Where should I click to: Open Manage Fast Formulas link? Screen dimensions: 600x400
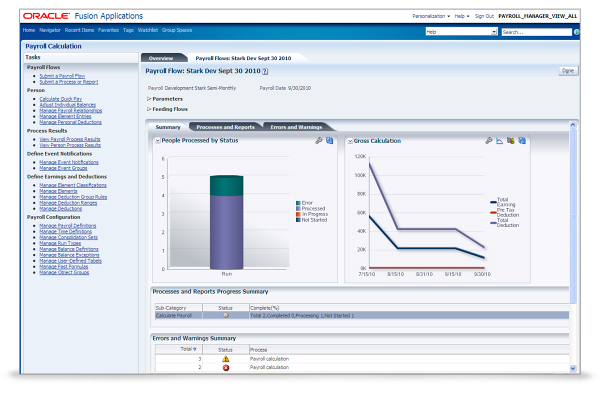[x=64, y=267]
